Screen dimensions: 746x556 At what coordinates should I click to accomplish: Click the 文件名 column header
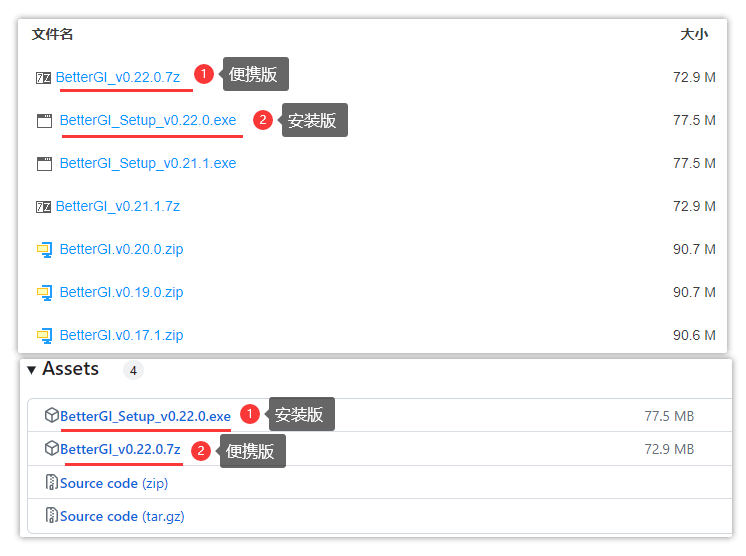pos(53,34)
